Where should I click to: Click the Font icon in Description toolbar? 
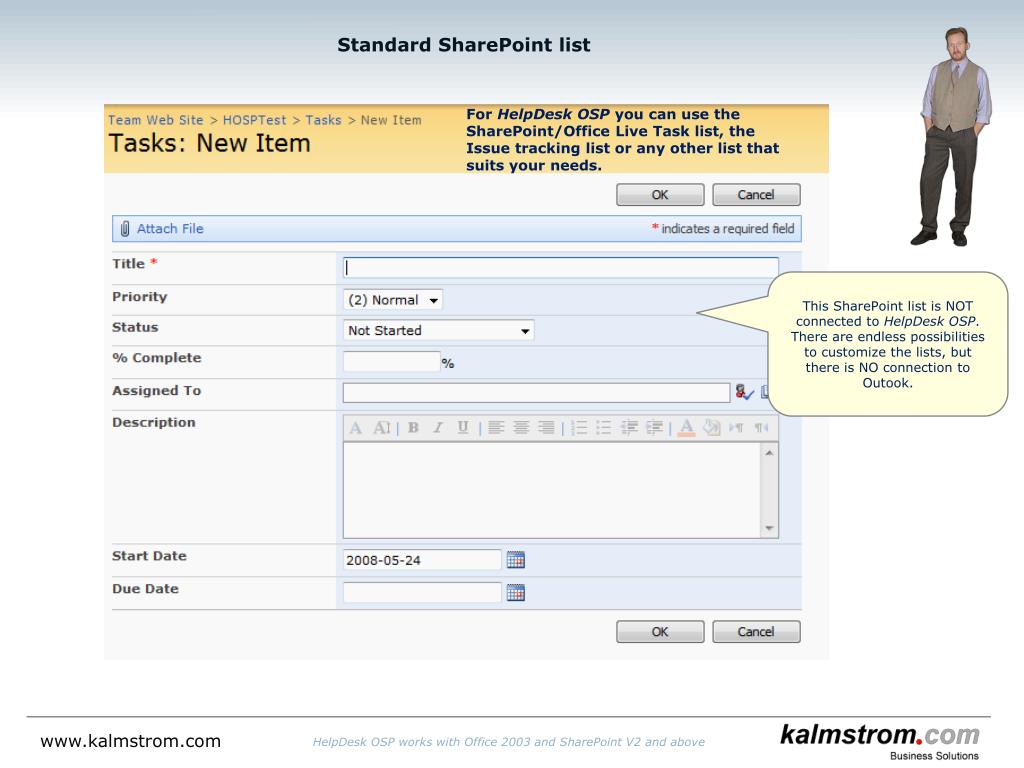[355, 428]
